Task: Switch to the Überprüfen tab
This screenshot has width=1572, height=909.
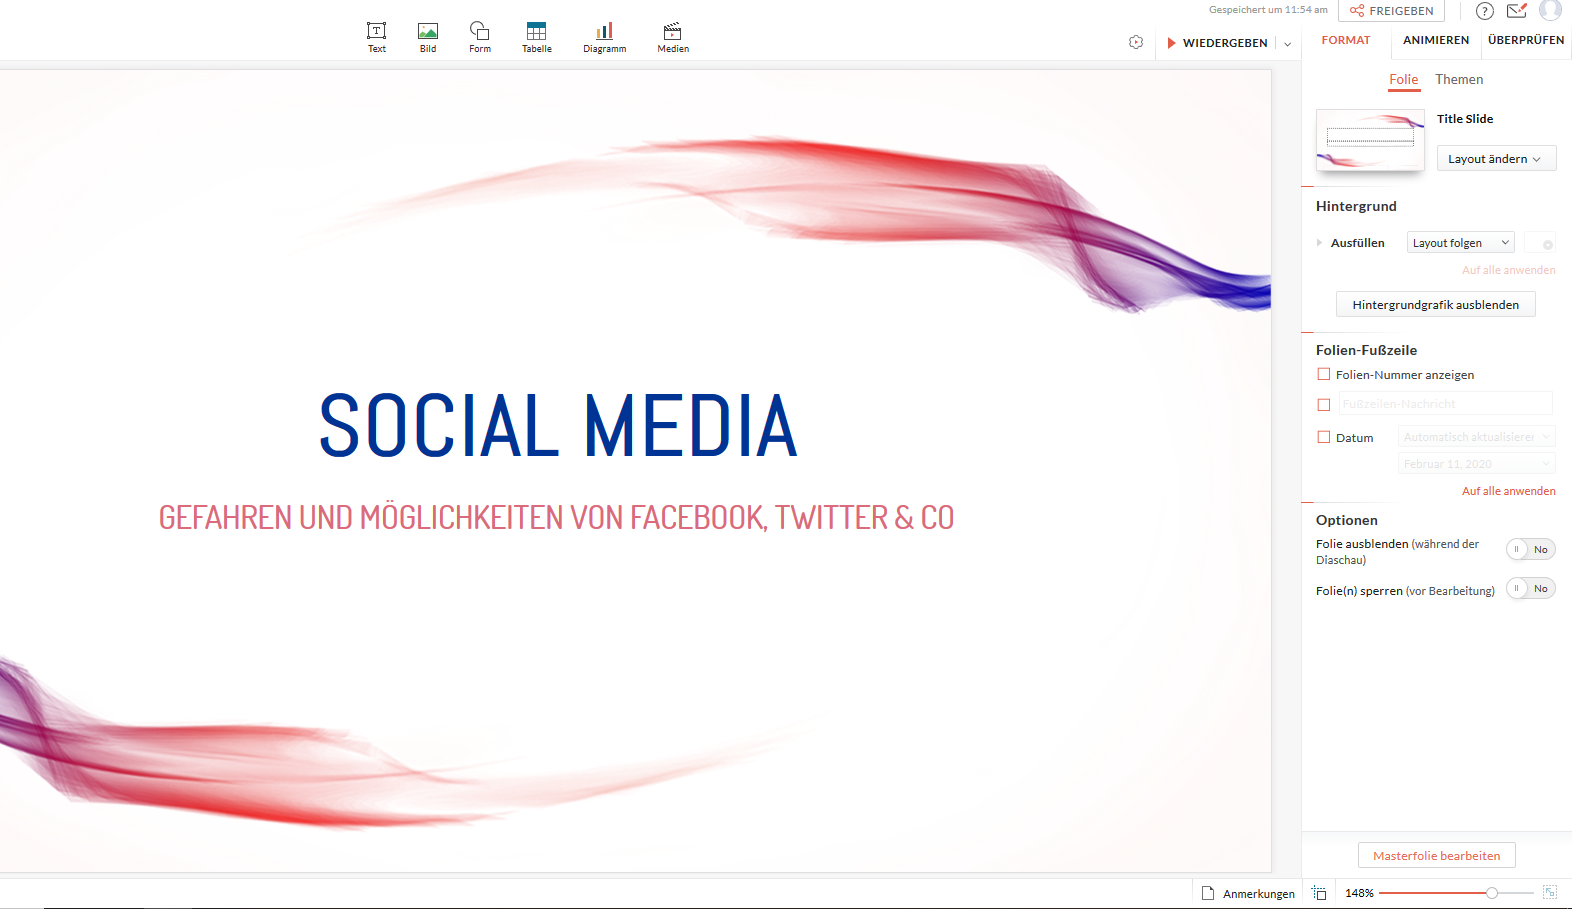Action: point(1526,40)
